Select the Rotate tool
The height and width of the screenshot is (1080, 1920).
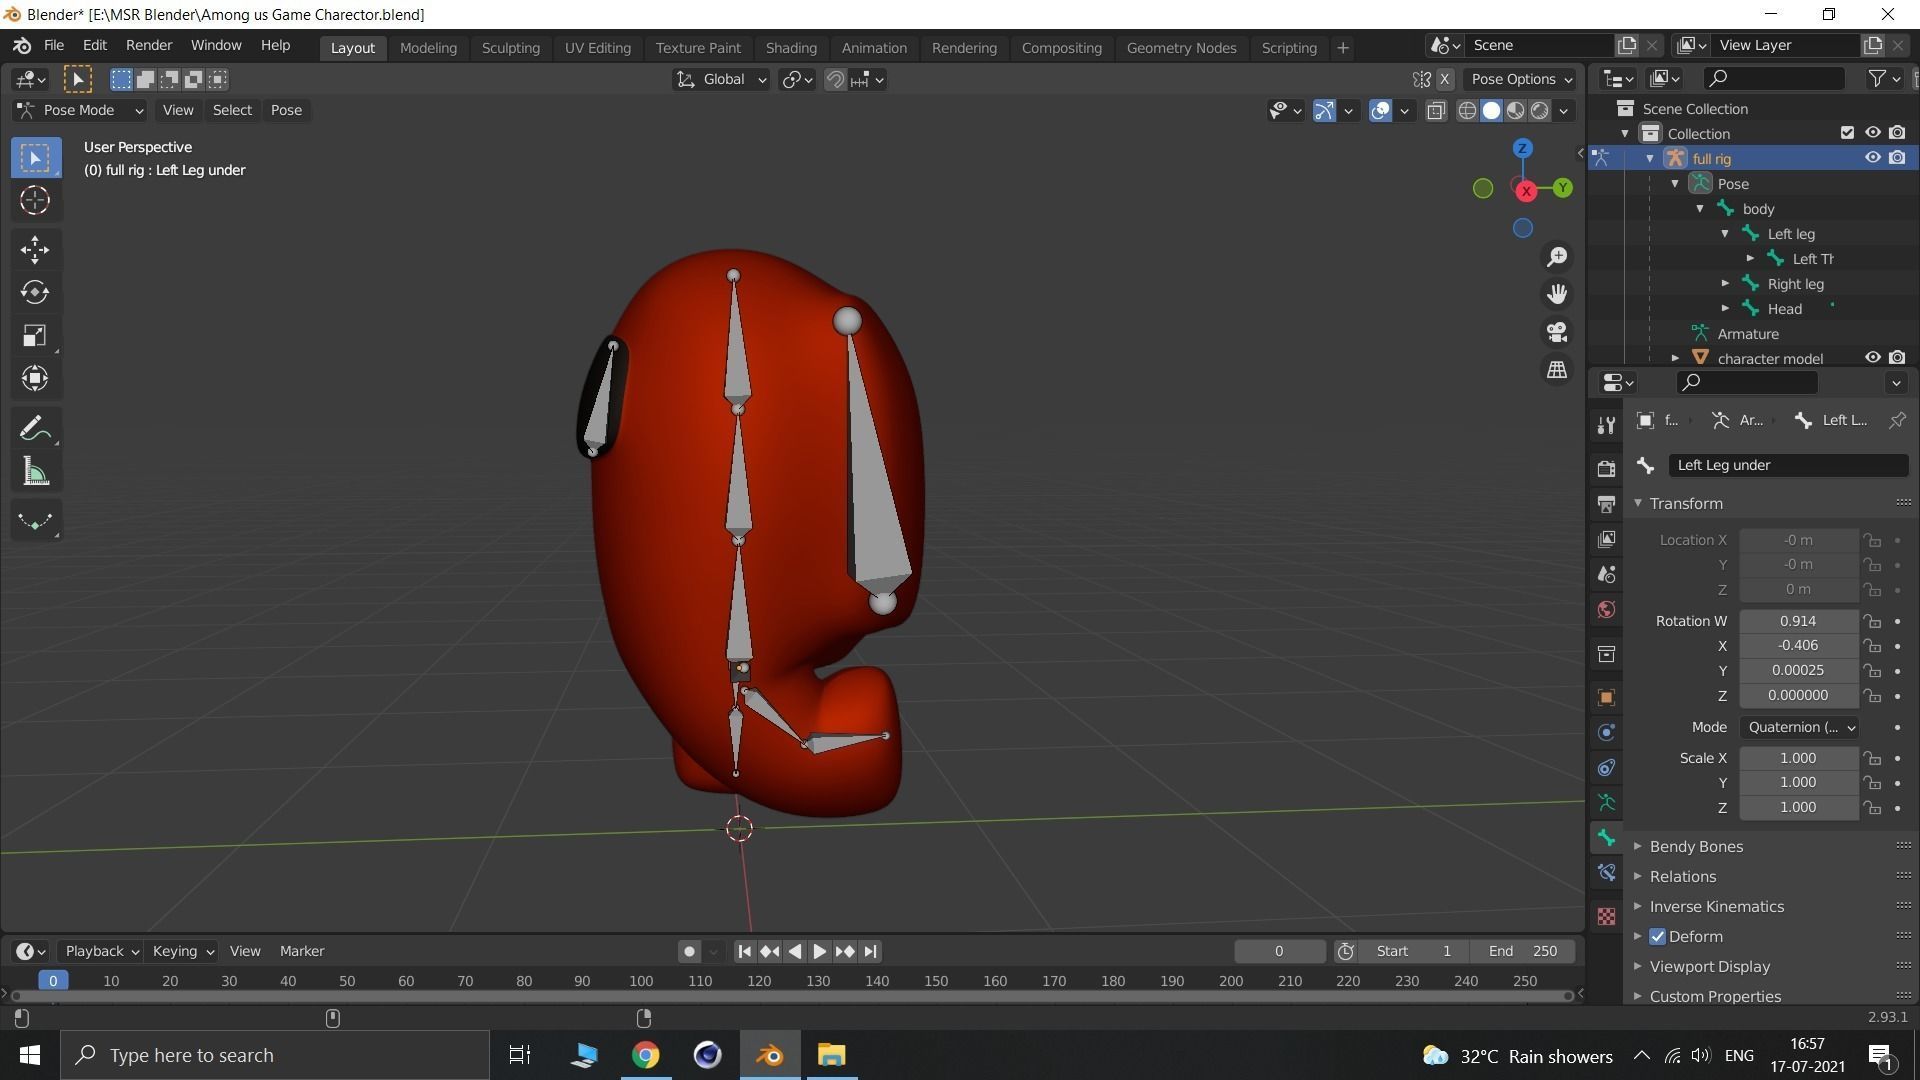pyautogui.click(x=35, y=292)
